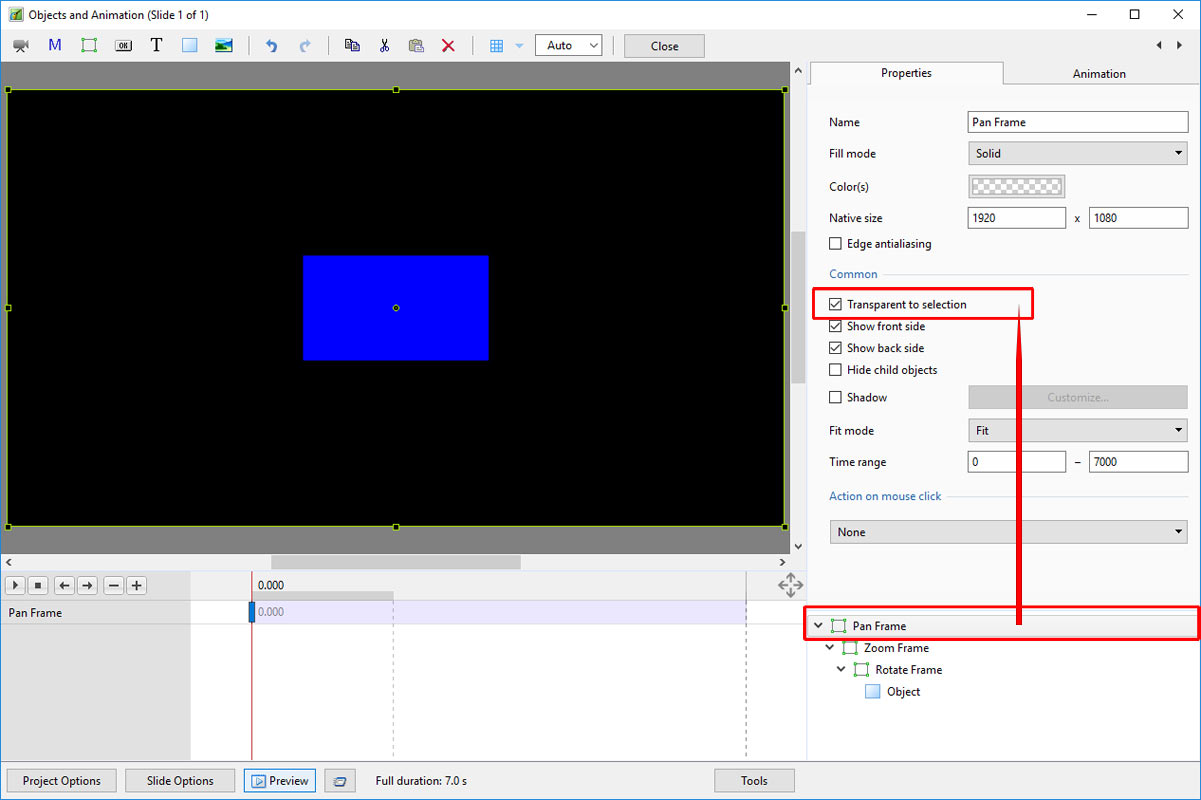Select the keyframe marker at 0.000
Screen dimensions: 1201x800
tap(252, 612)
